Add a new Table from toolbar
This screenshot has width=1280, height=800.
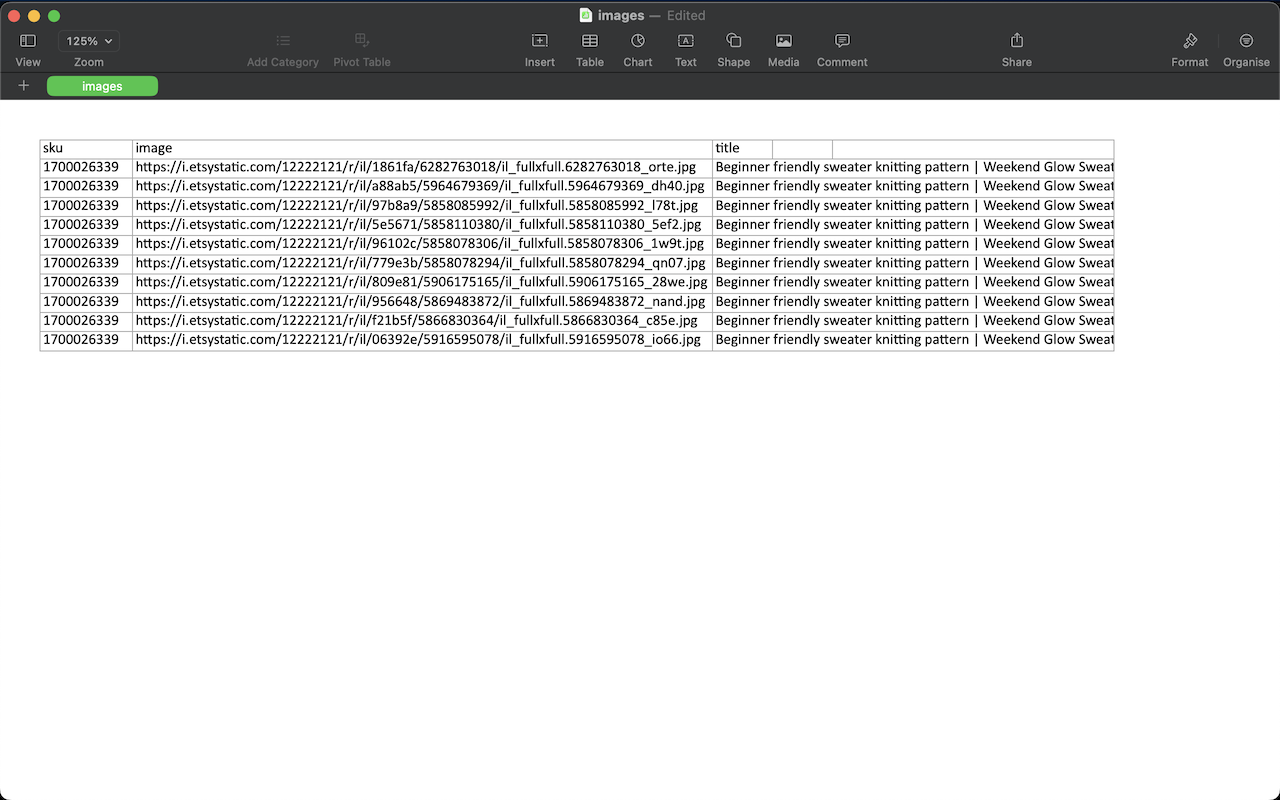[x=590, y=41]
